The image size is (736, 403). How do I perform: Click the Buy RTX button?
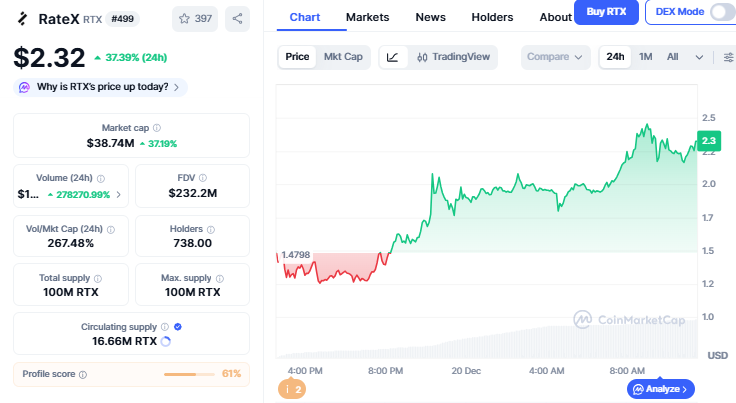tap(606, 12)
